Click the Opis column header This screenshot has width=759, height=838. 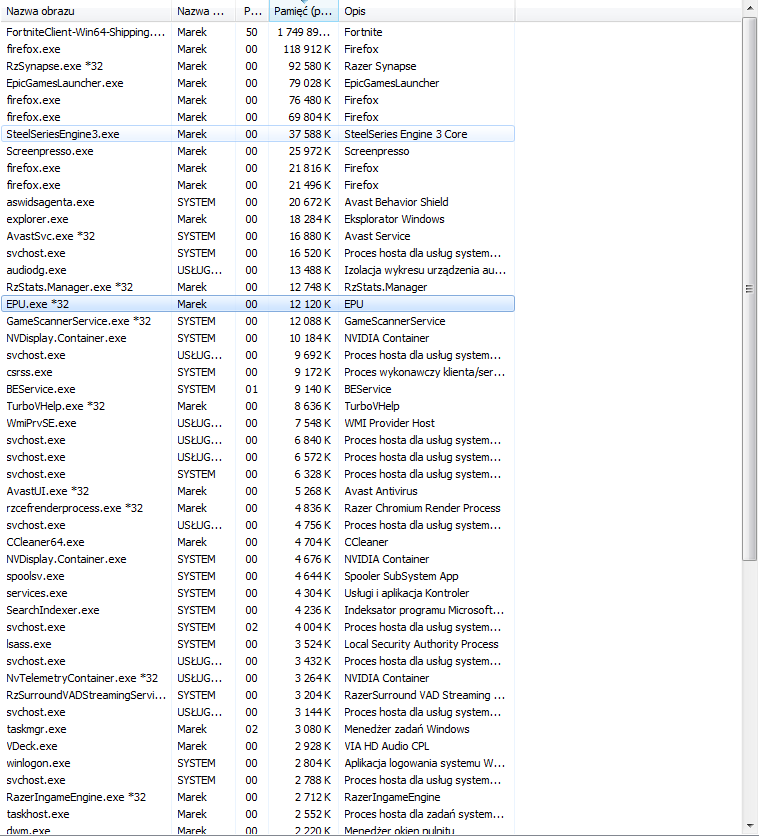[x=427, y=11]
